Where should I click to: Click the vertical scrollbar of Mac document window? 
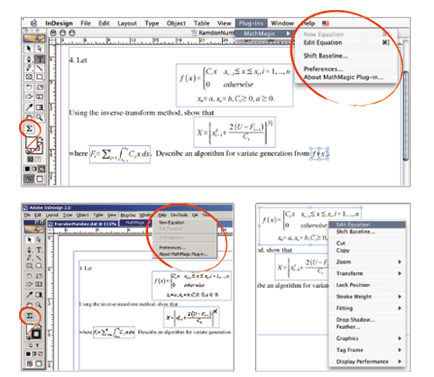tap(406, 113)
